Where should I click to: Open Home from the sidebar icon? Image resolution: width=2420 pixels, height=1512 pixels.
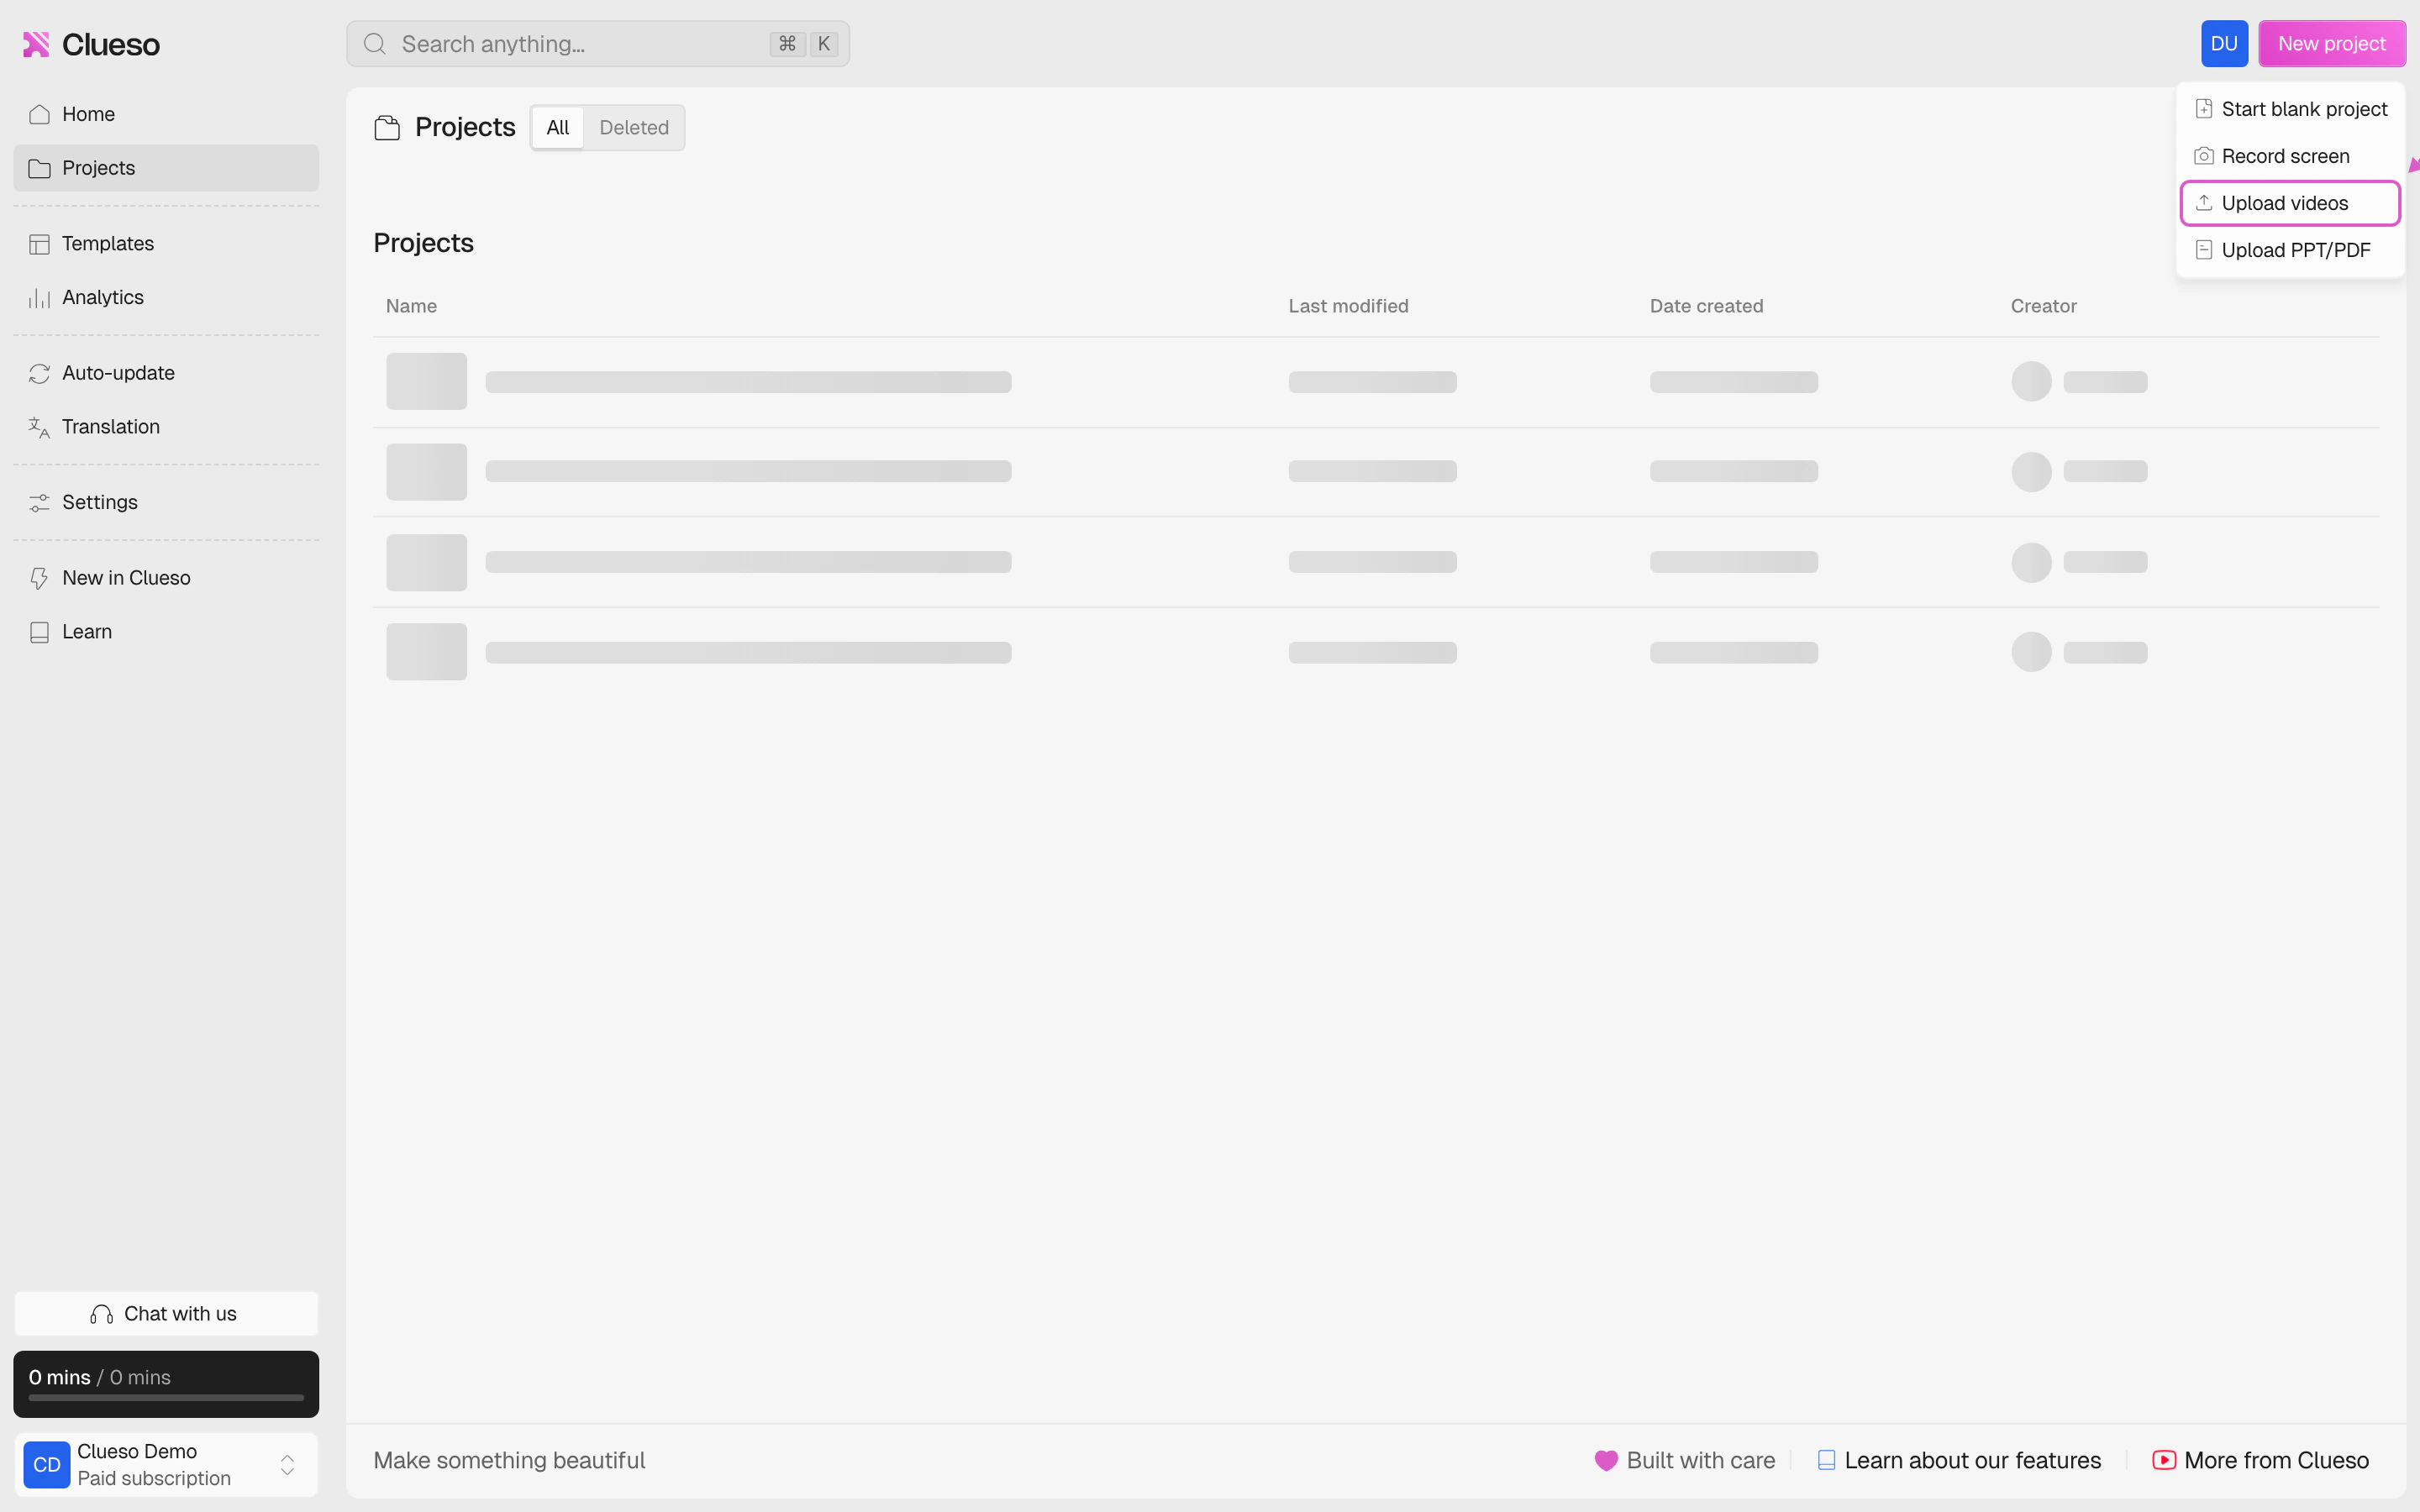point(39,114)
